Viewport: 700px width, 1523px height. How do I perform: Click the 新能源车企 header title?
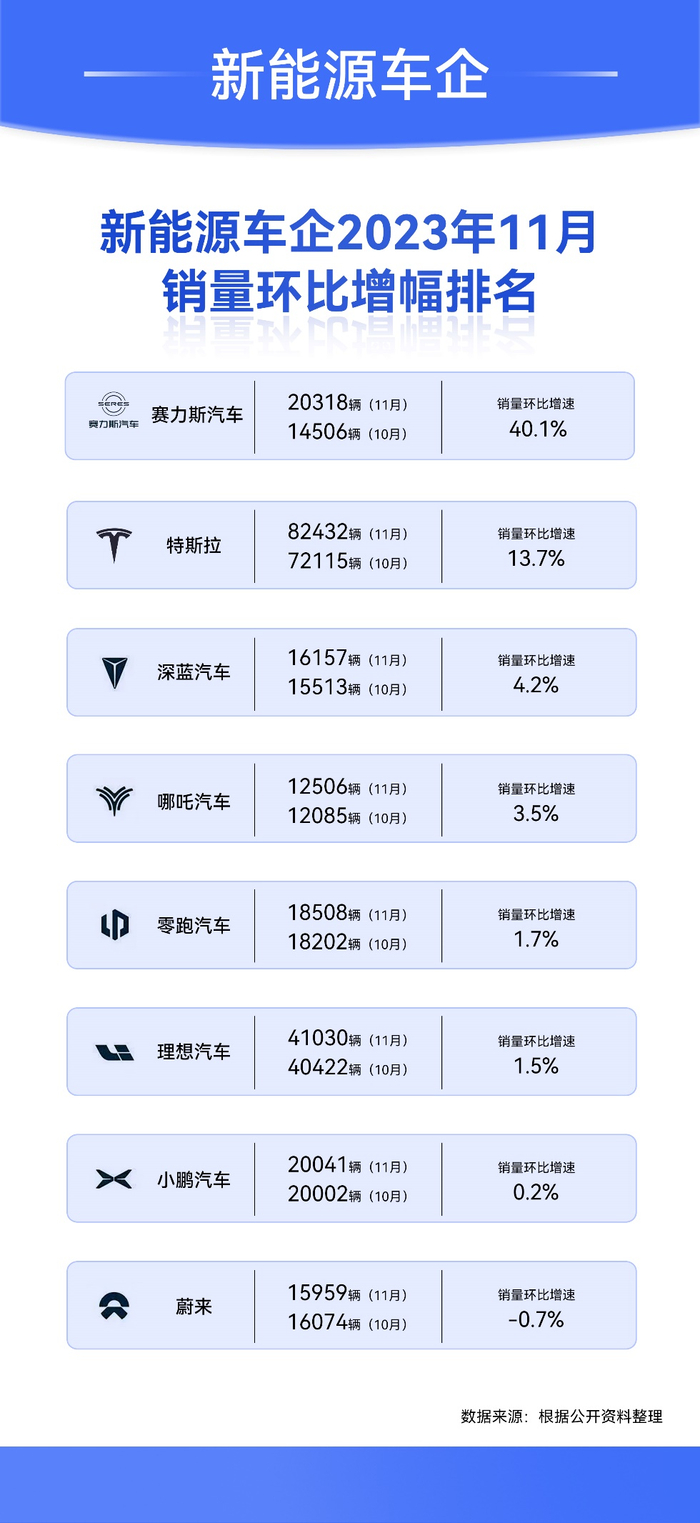pyautogui.click(x=349, y=74)
